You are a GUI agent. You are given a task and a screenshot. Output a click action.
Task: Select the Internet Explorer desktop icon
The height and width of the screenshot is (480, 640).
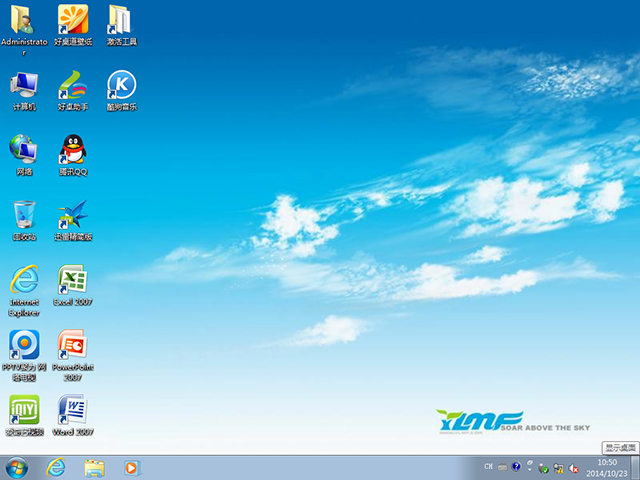tap(24, 280)
